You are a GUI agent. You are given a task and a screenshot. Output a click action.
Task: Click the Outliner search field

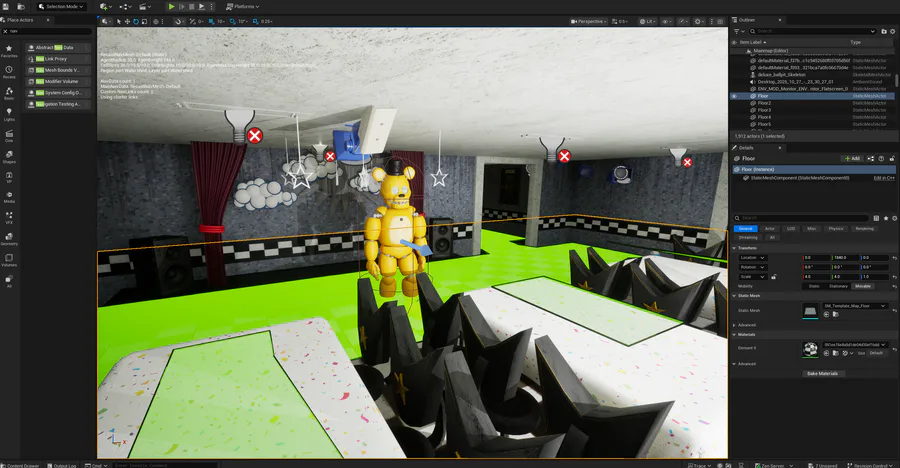(812, 31)
